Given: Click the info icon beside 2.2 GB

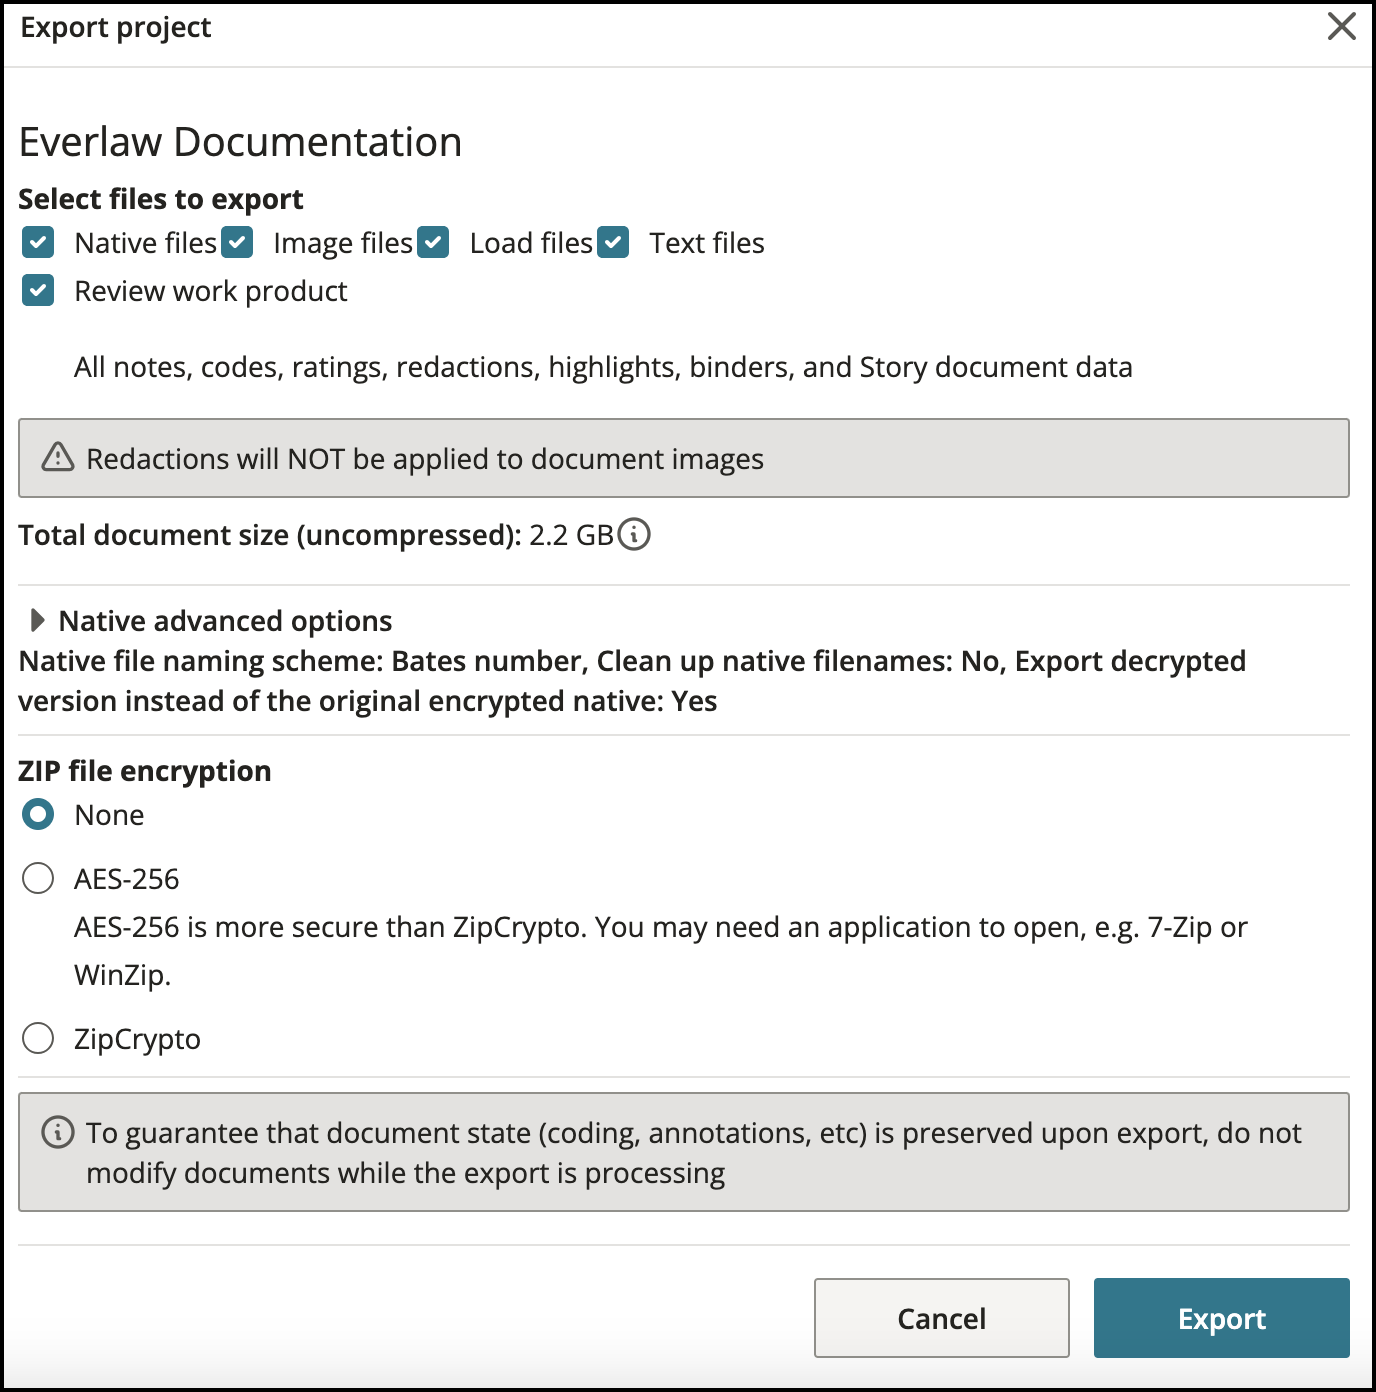Looking at the screenshot, I should pyautogui.click(x=634, y=535).
